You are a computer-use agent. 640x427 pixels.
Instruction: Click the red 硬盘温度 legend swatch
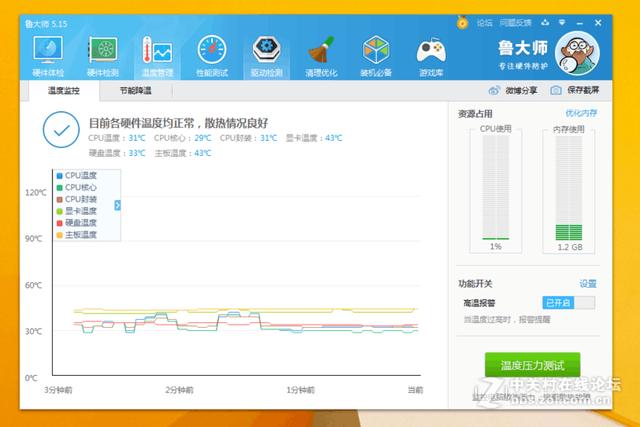(60, 223)
